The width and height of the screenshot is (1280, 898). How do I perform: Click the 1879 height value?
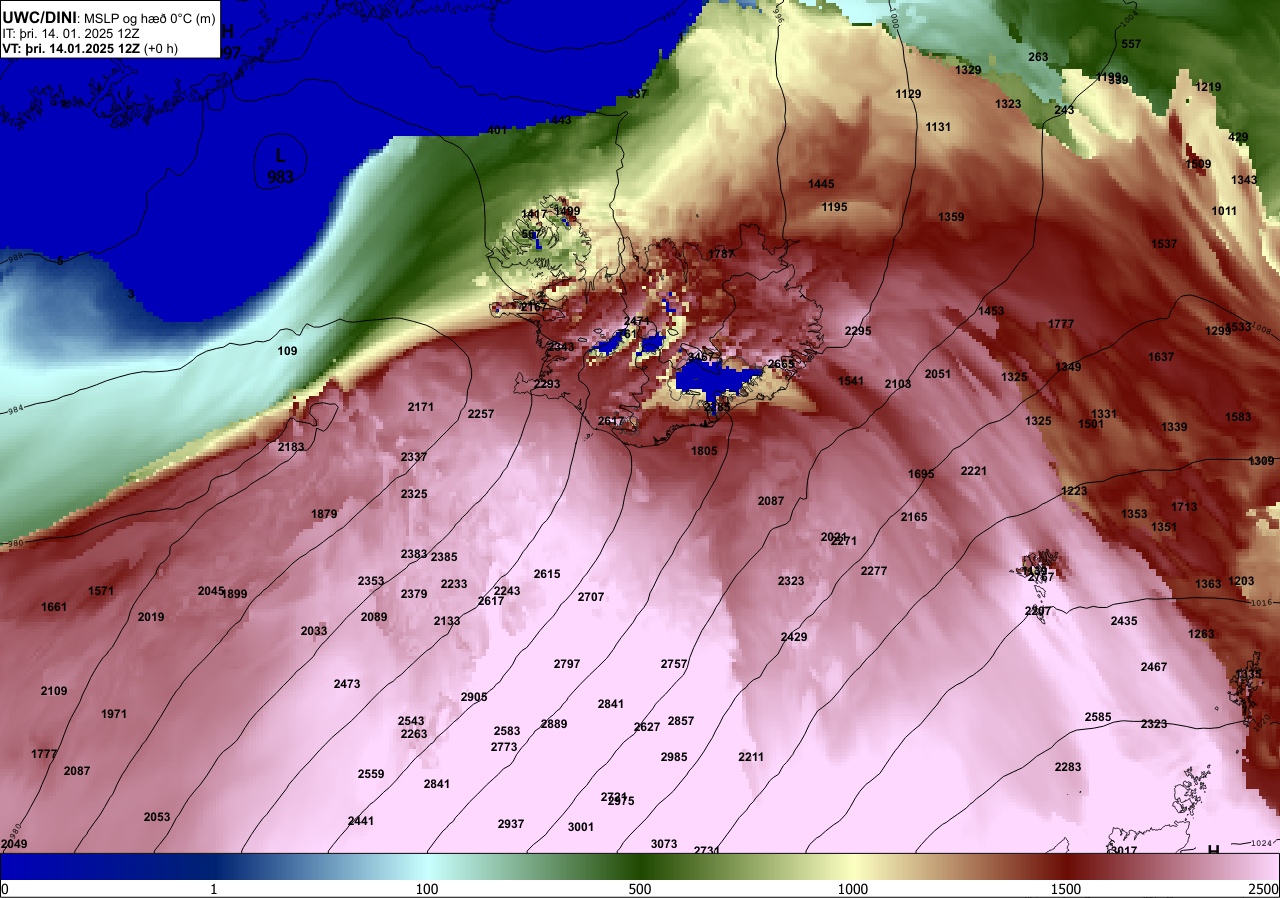[324, 514]
